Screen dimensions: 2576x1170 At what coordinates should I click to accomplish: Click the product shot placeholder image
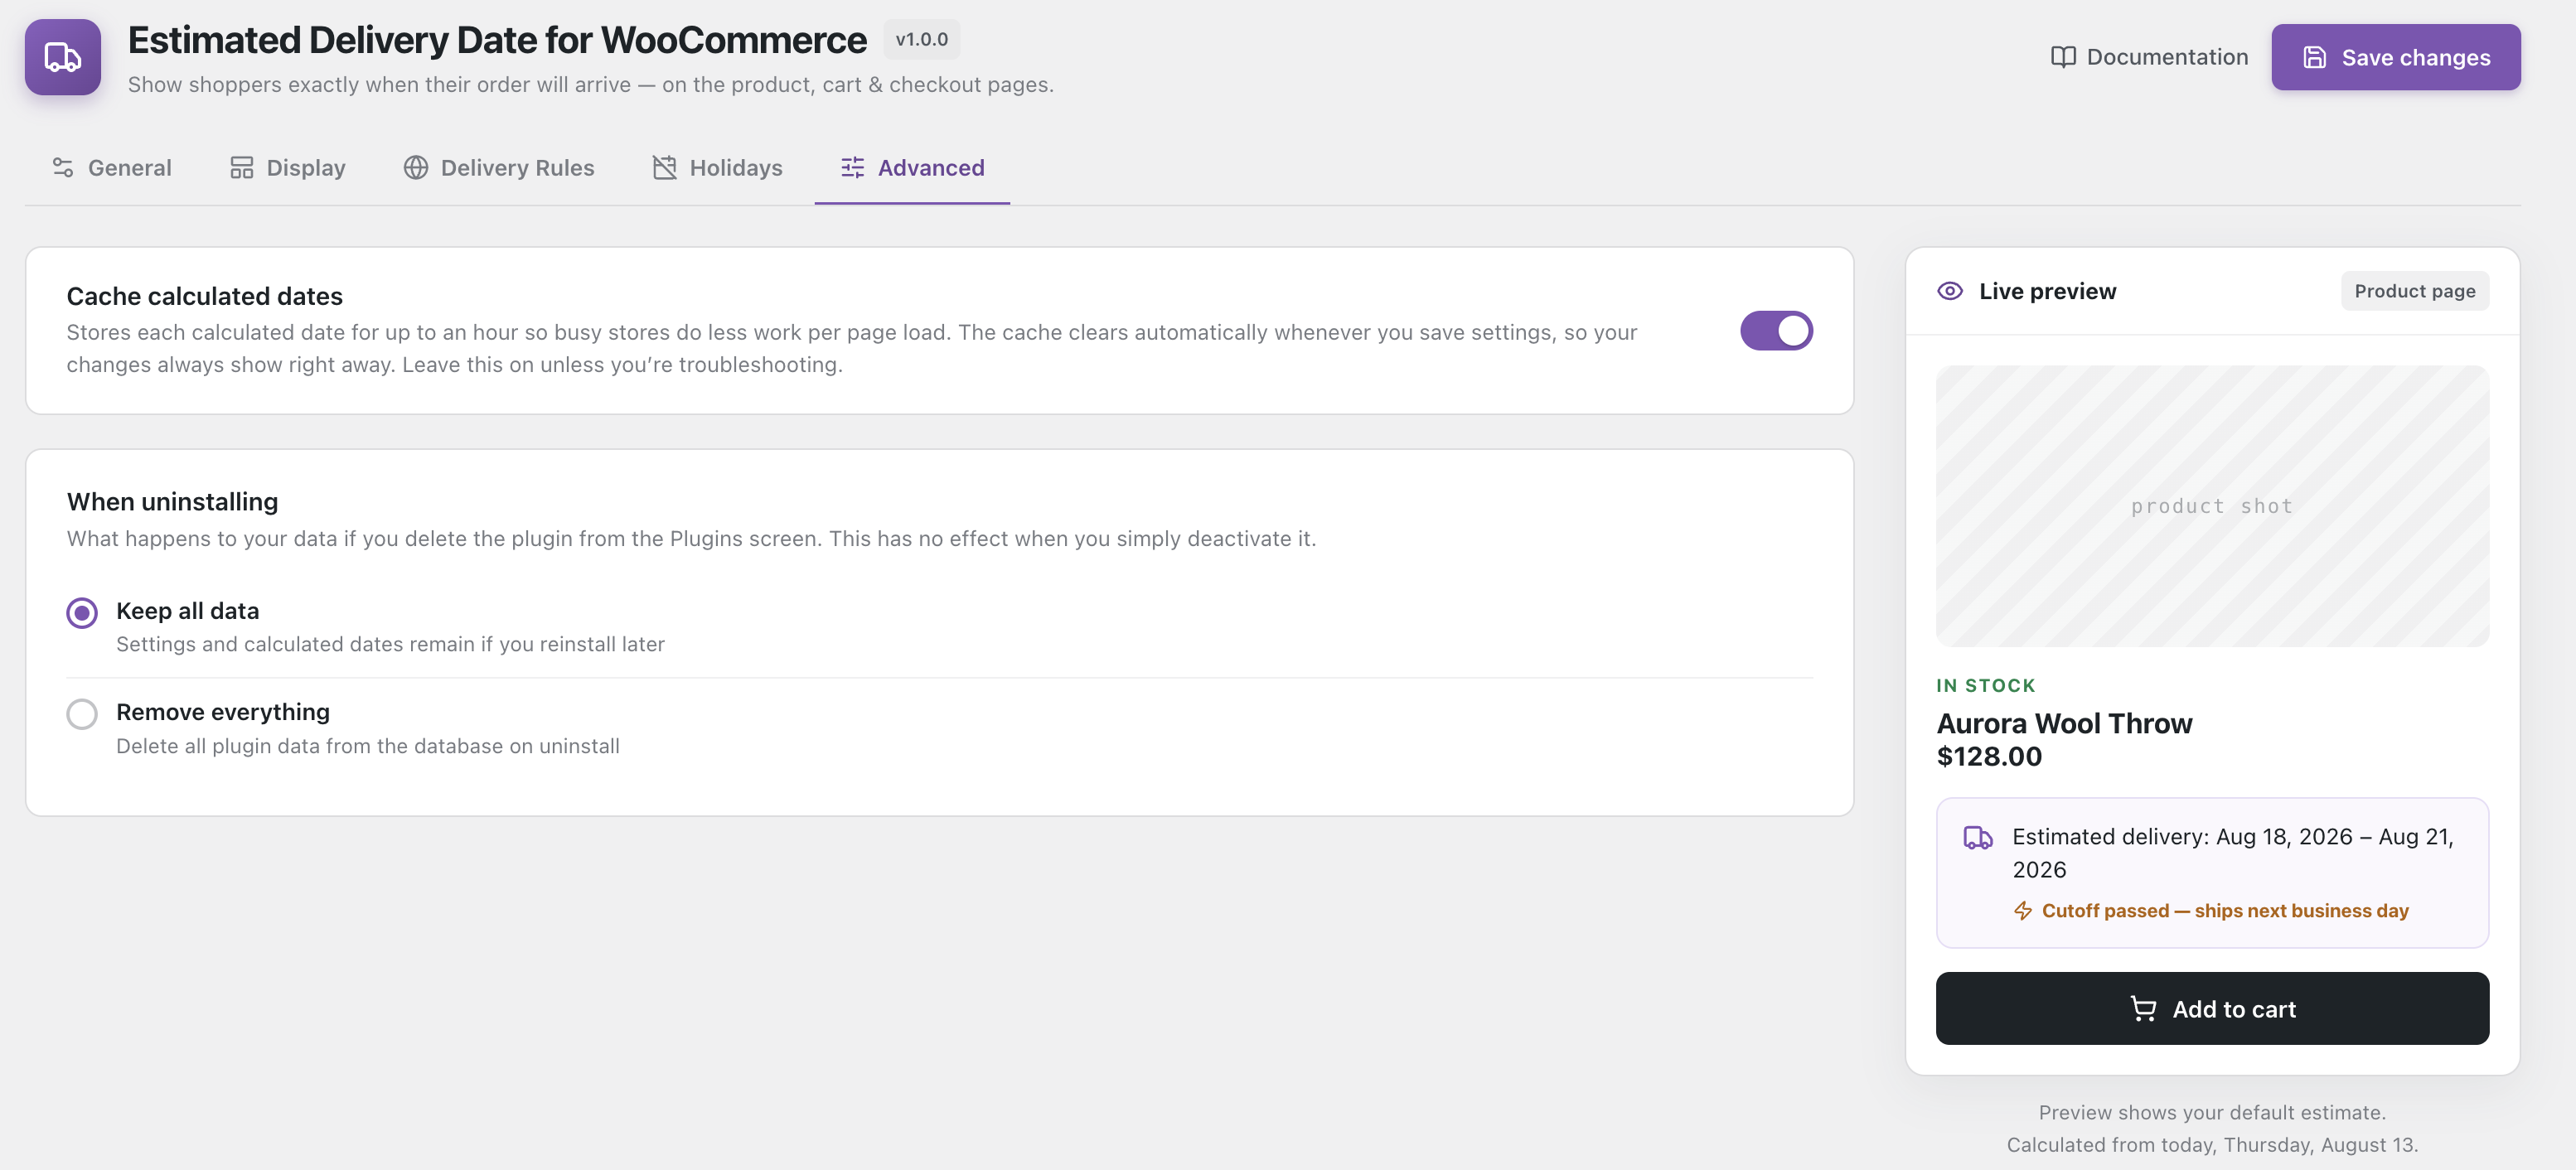(x=2212, y=506)
